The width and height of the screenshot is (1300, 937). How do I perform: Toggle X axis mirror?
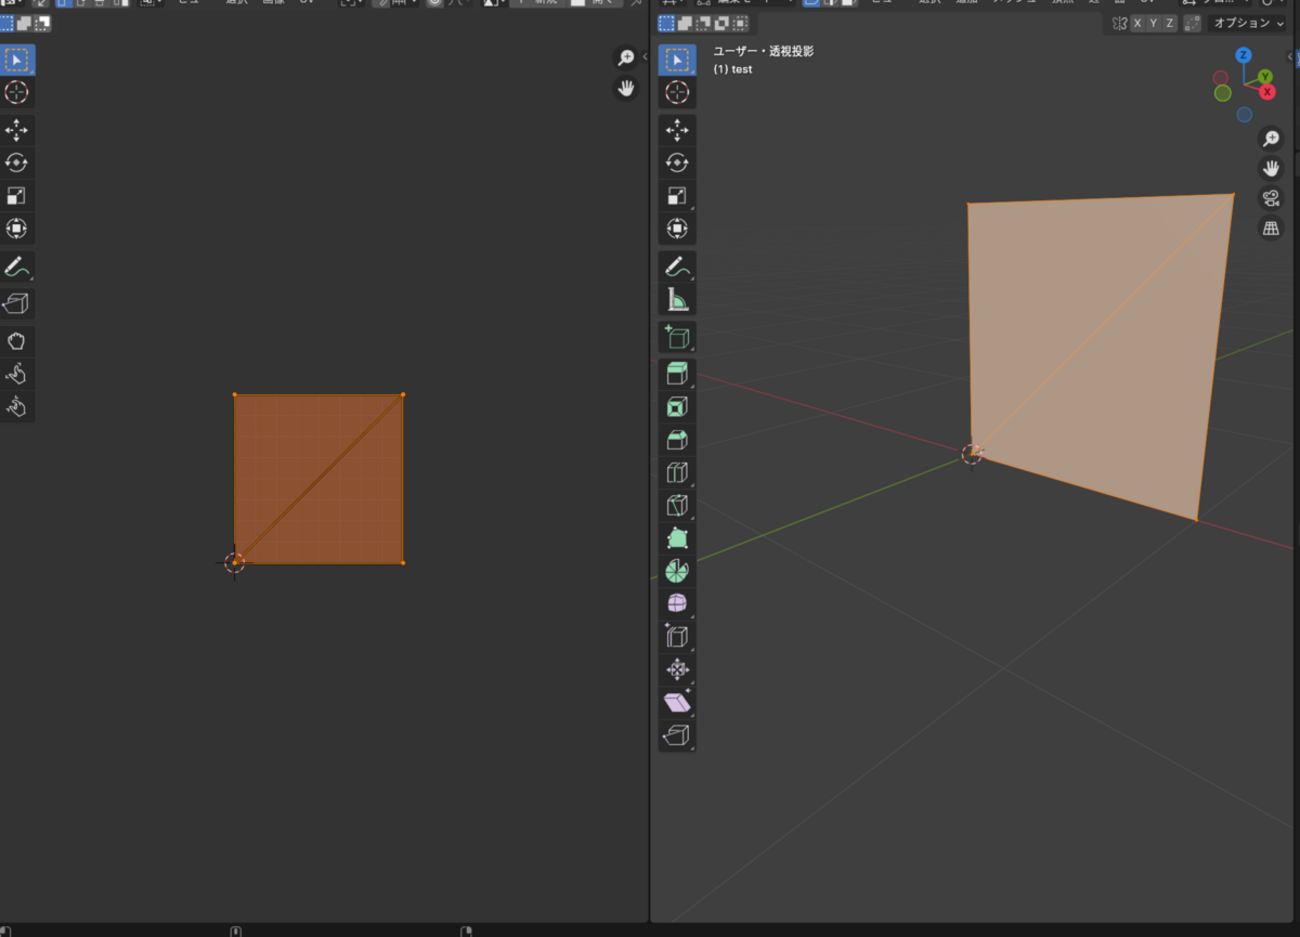1137,23
